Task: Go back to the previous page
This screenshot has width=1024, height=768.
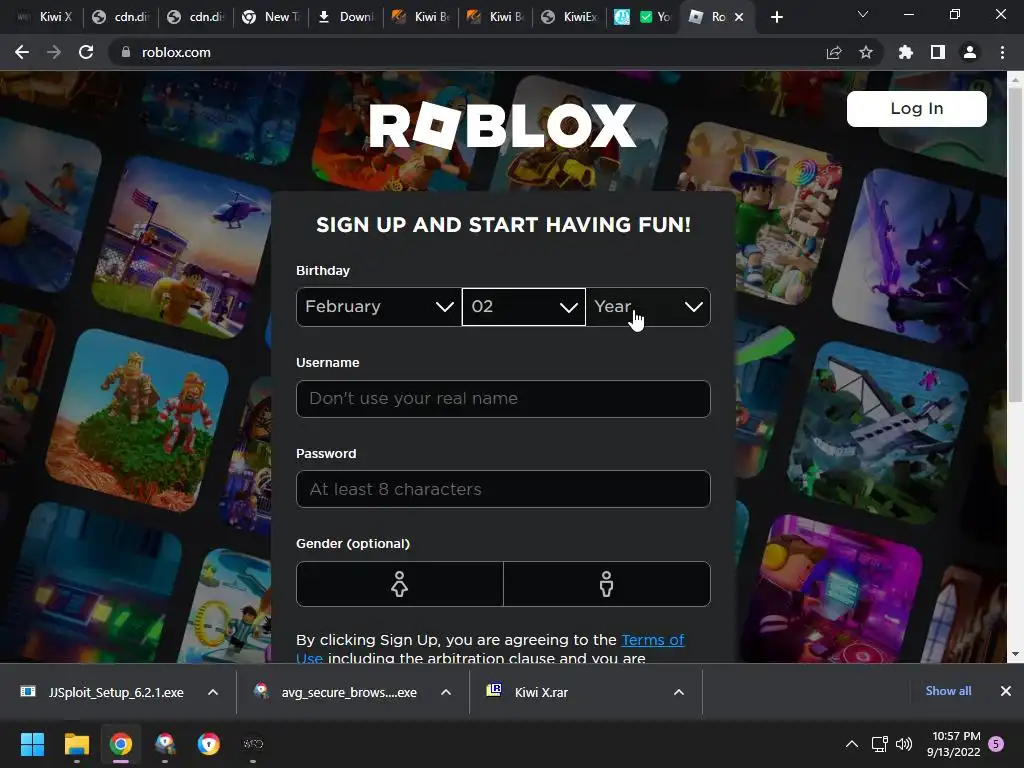Action: 22,52
